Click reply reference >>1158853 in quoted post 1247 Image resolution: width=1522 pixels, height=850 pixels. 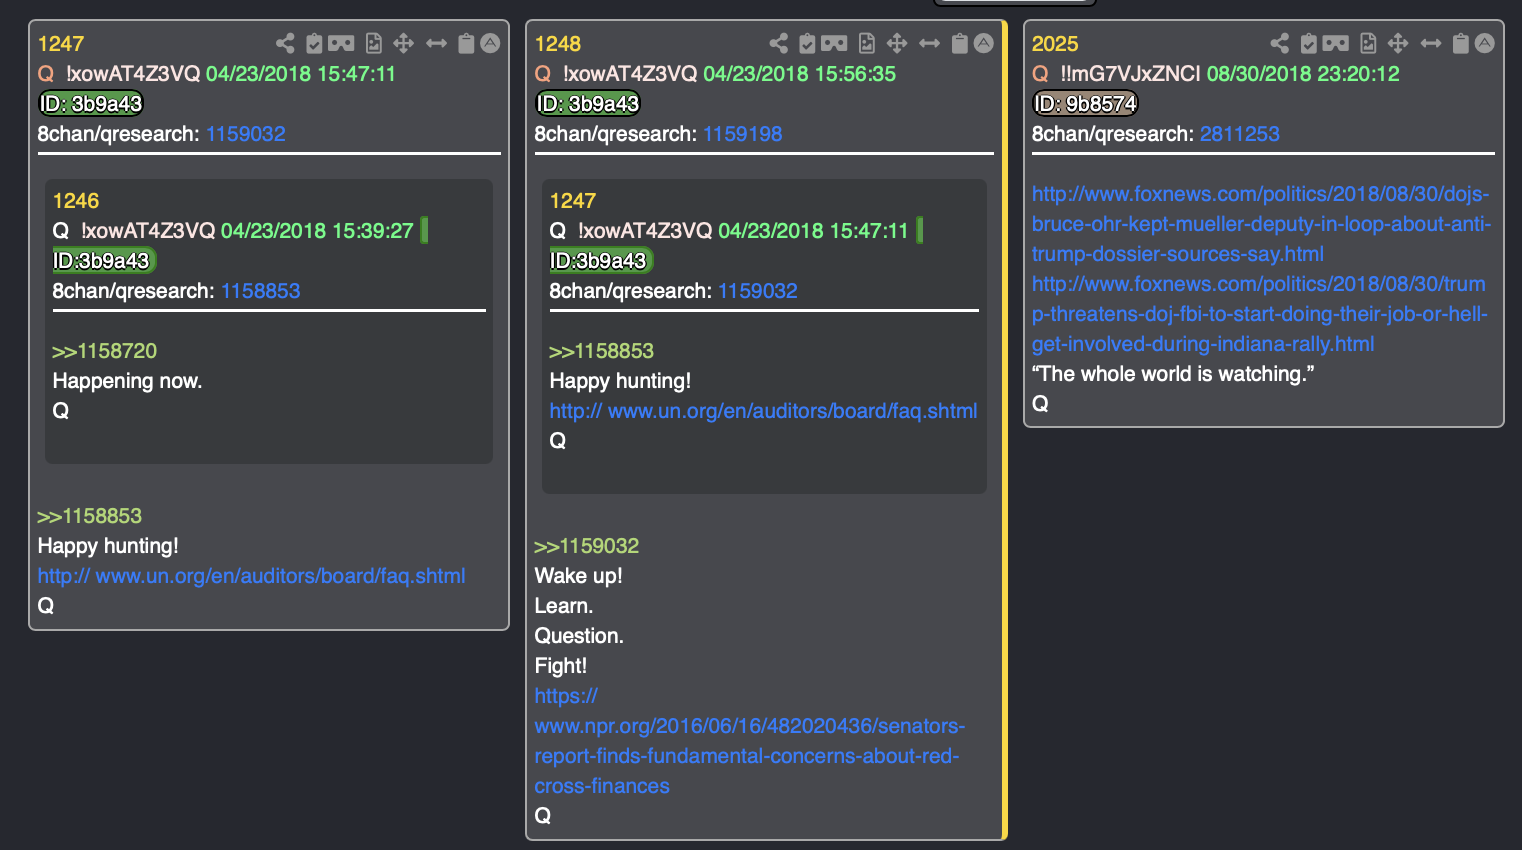pos(602,351)
